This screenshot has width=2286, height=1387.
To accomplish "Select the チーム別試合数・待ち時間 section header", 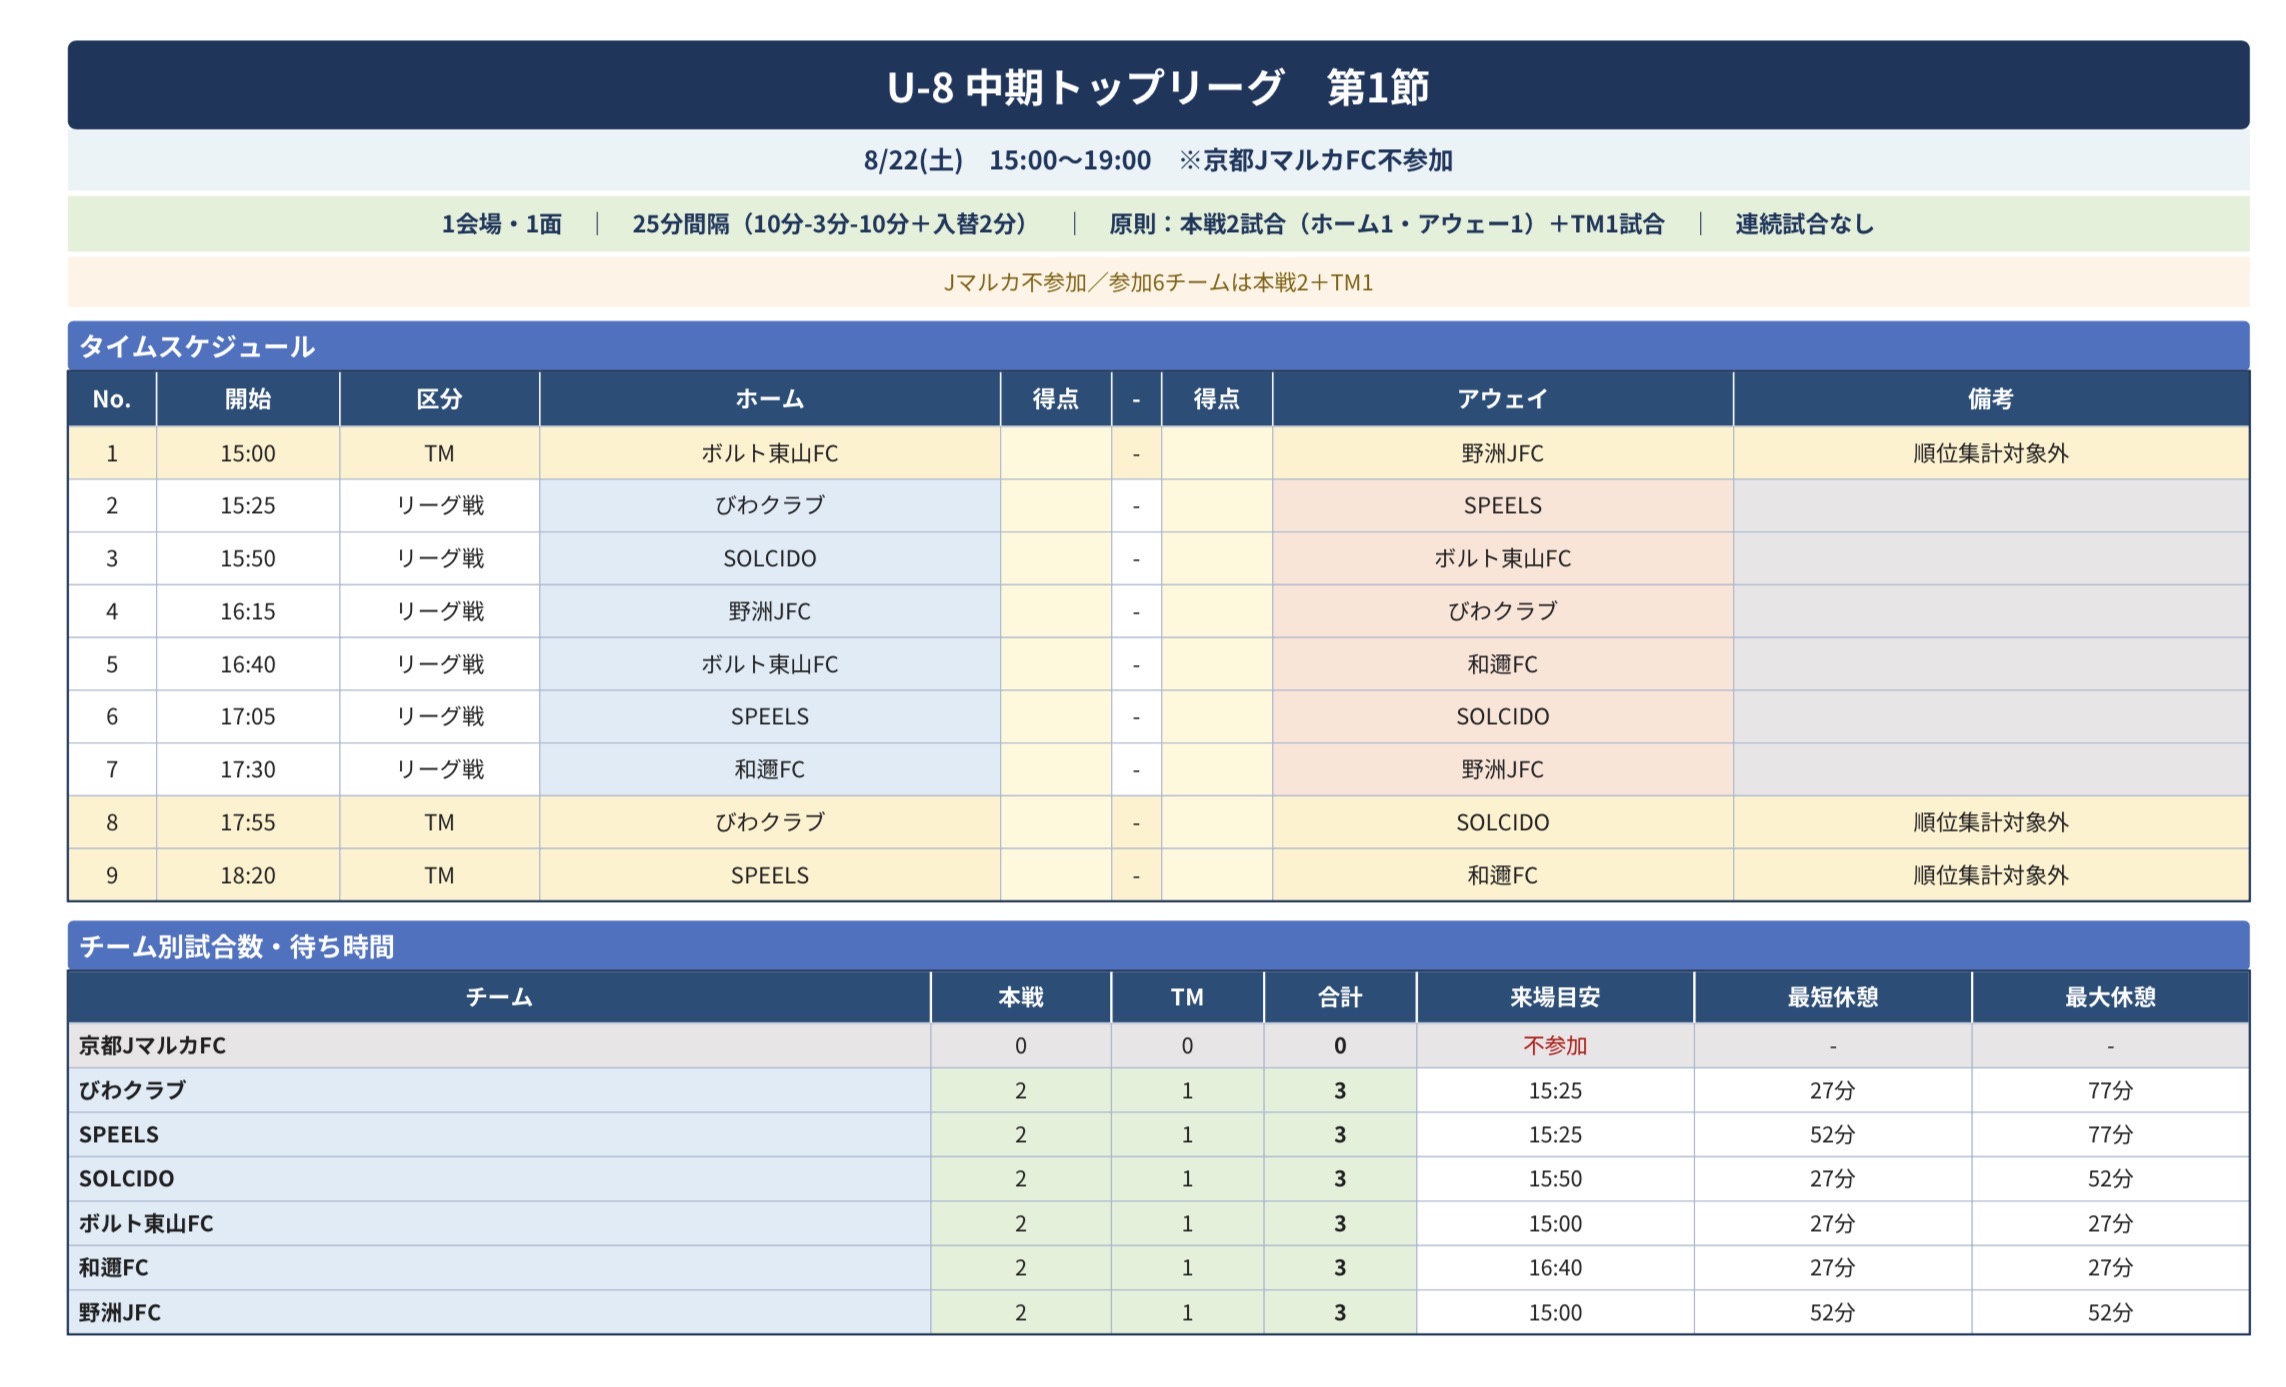I will click(1158, 946).
